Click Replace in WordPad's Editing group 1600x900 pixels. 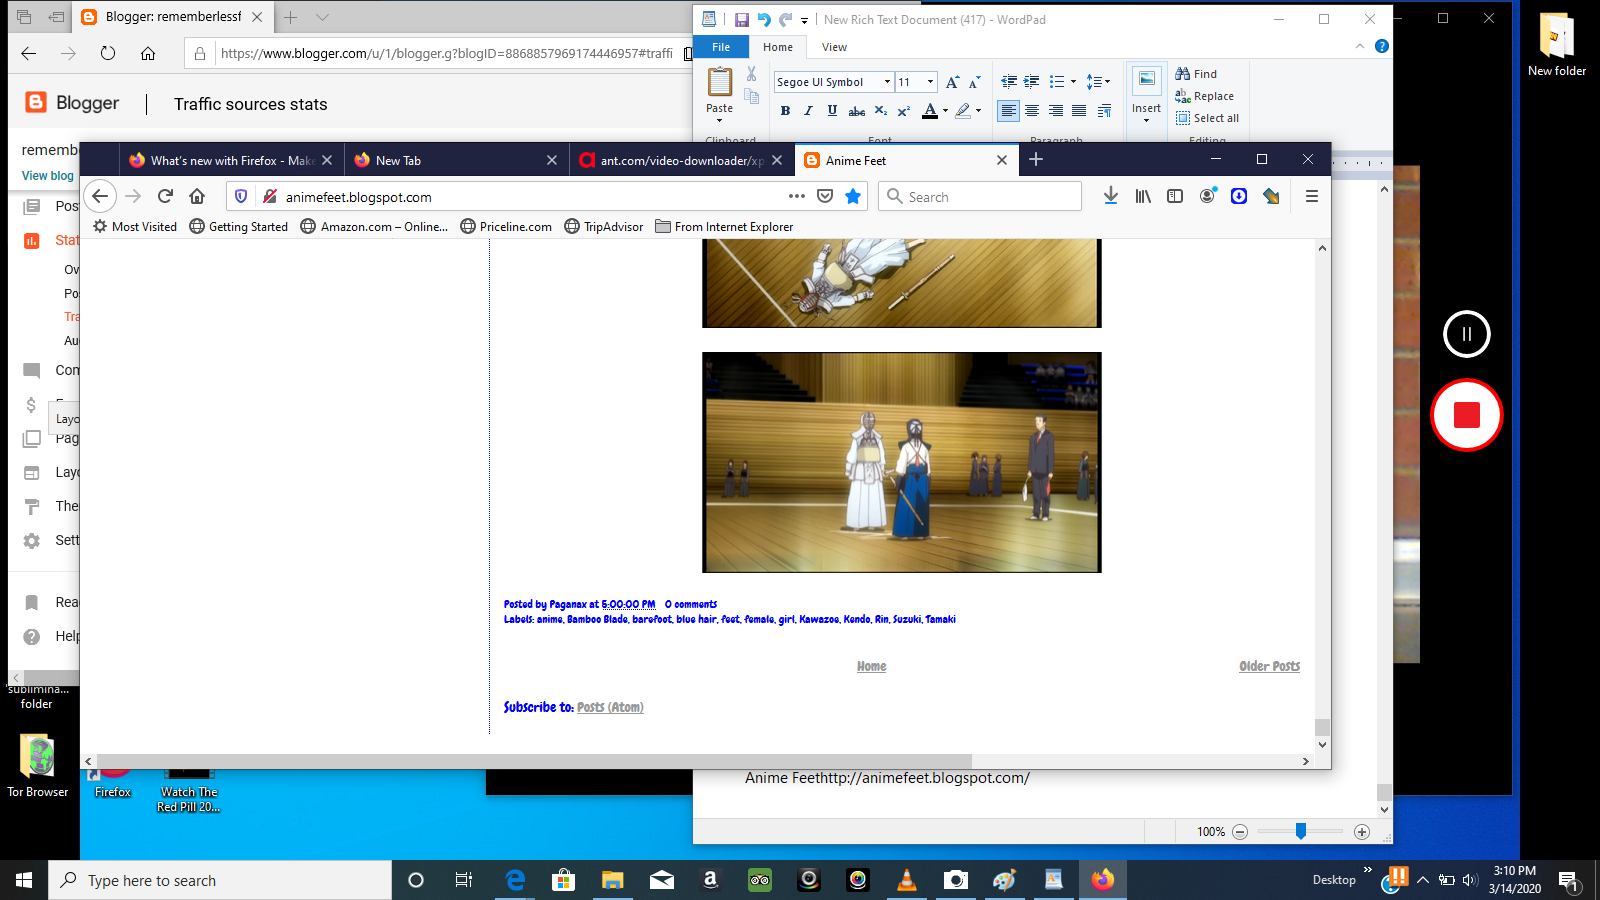(x=1204, y=96)
